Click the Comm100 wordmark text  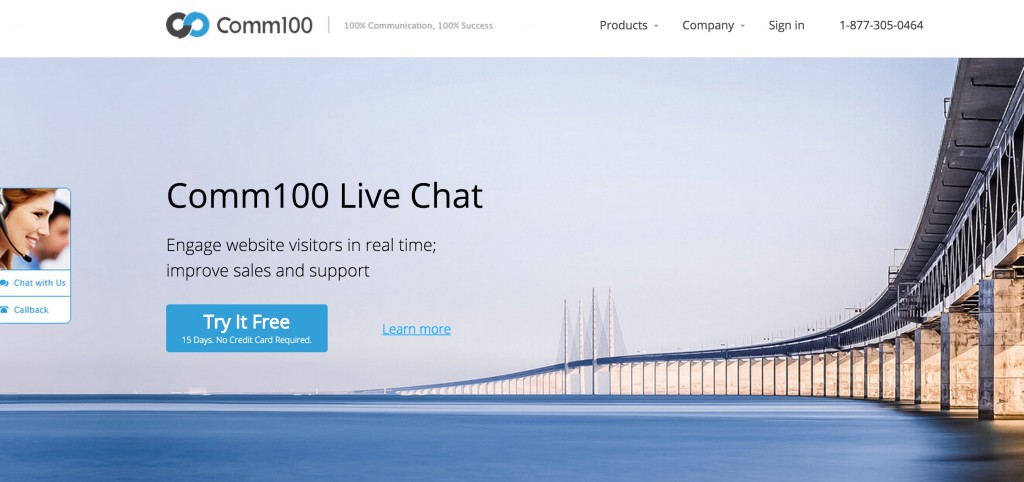(264, 25)
